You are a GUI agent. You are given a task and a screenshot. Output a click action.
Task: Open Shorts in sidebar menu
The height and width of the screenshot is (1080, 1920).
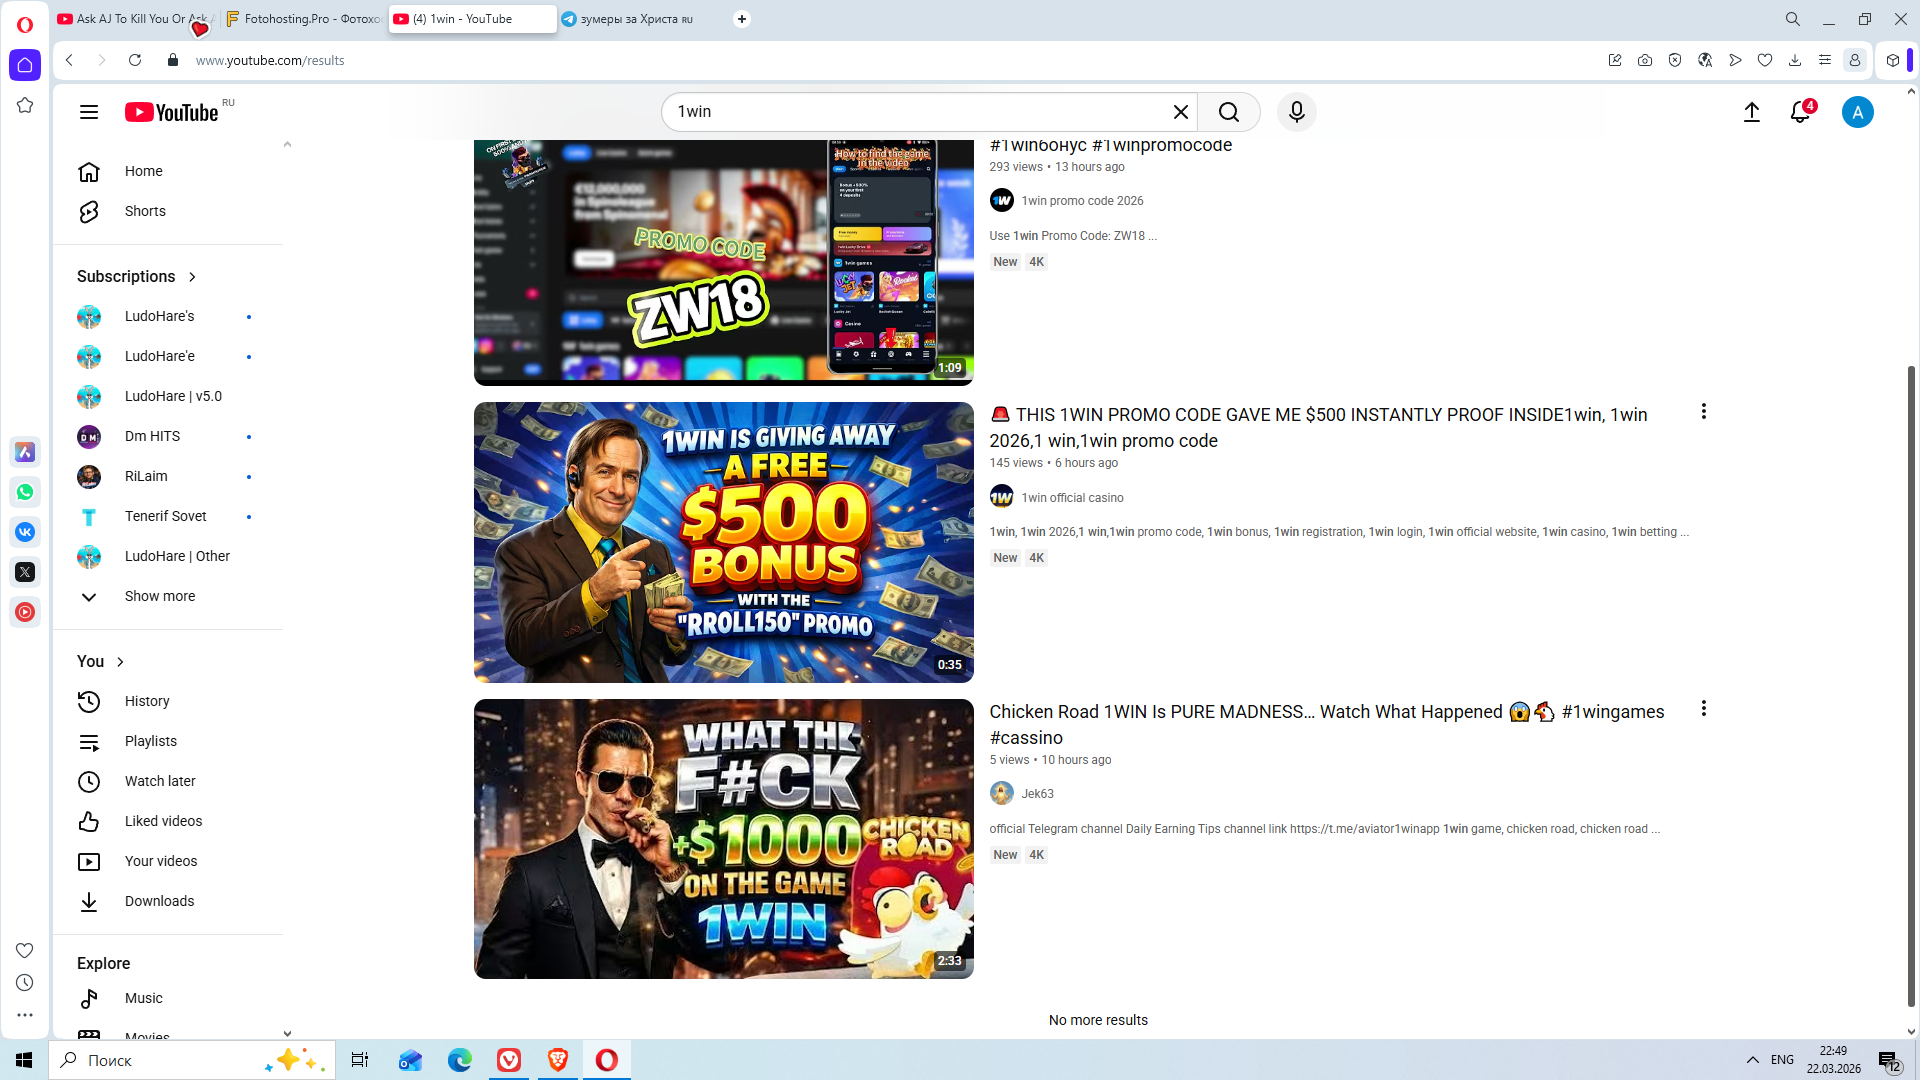click(145, 211)
